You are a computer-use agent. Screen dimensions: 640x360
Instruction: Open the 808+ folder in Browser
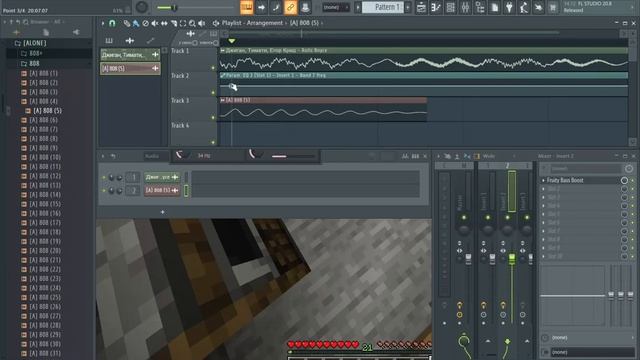pyautogui.click(x=36, y=53)
